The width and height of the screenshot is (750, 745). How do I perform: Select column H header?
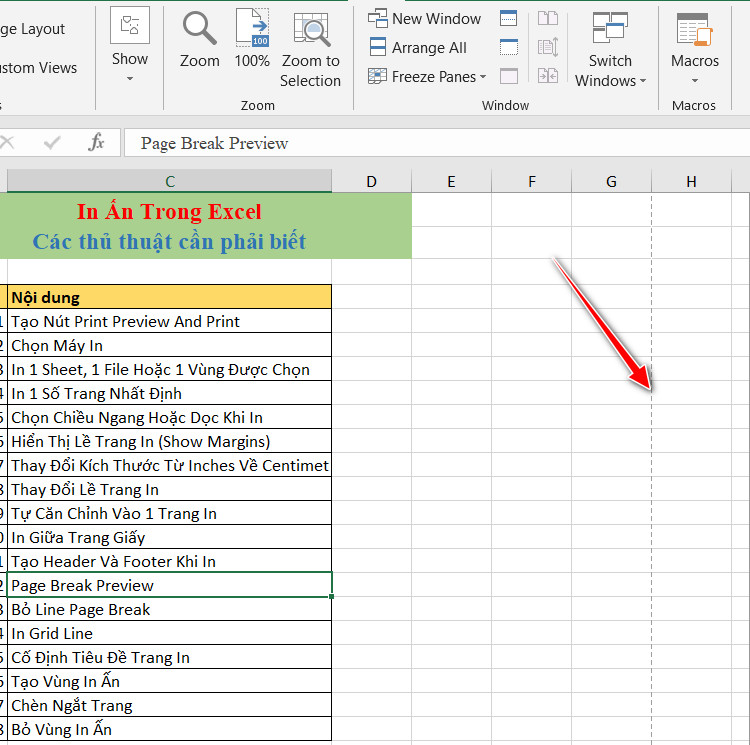coord(691,181)
